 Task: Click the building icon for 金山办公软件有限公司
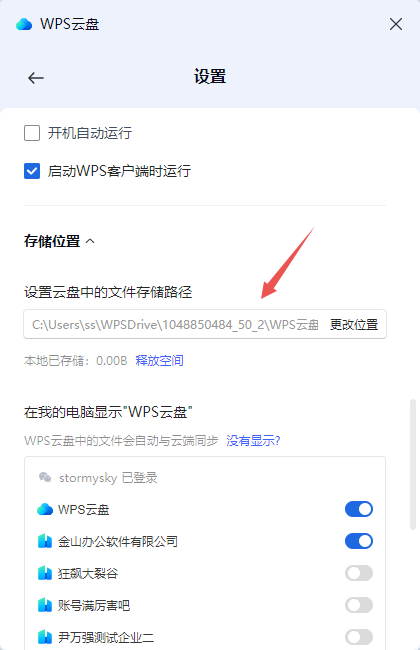pyautogui.click(x=45, y=541)
